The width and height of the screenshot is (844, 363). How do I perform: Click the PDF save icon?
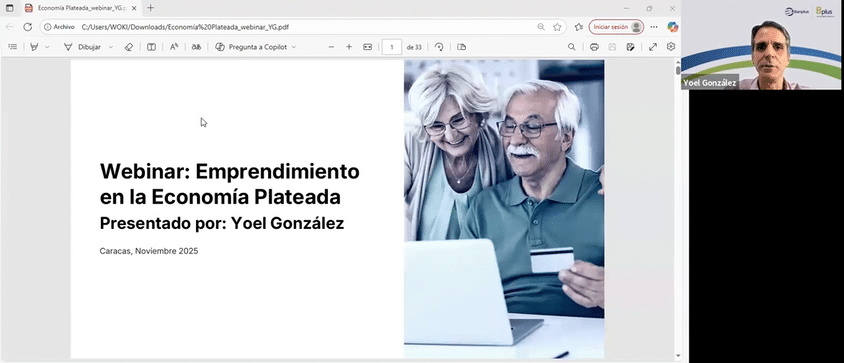(x=612, y=47)
